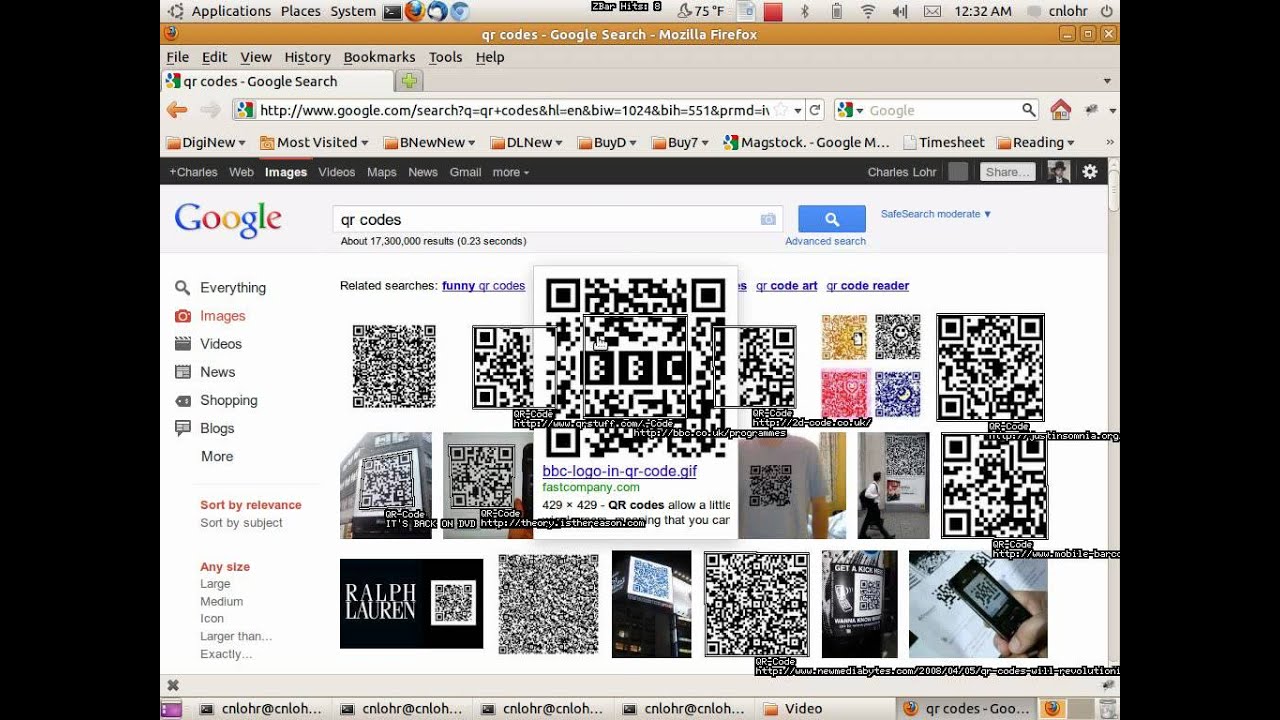
Task: Open the Tools menu
Action: coord(445,57)
